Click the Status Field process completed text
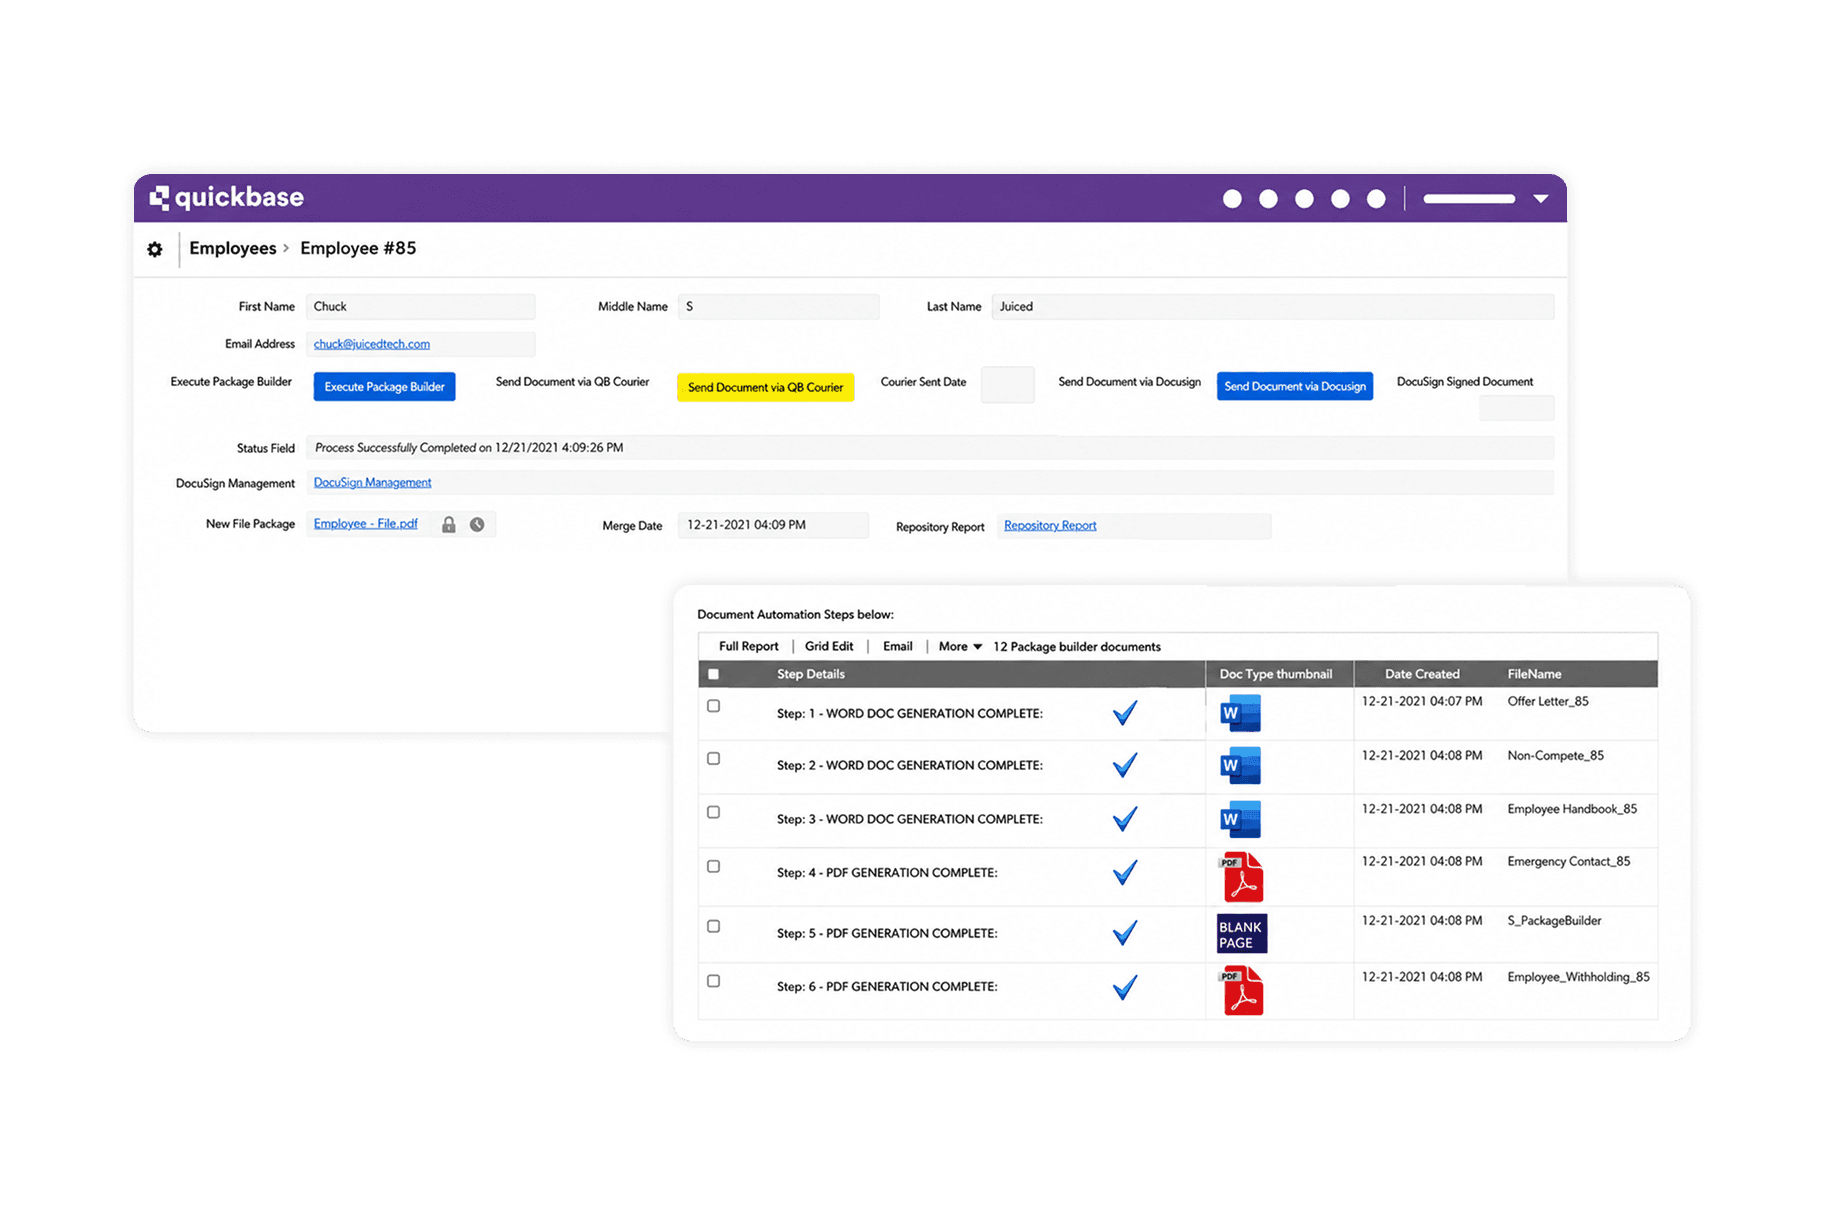1824x1215 pixels. coord(469,448)
